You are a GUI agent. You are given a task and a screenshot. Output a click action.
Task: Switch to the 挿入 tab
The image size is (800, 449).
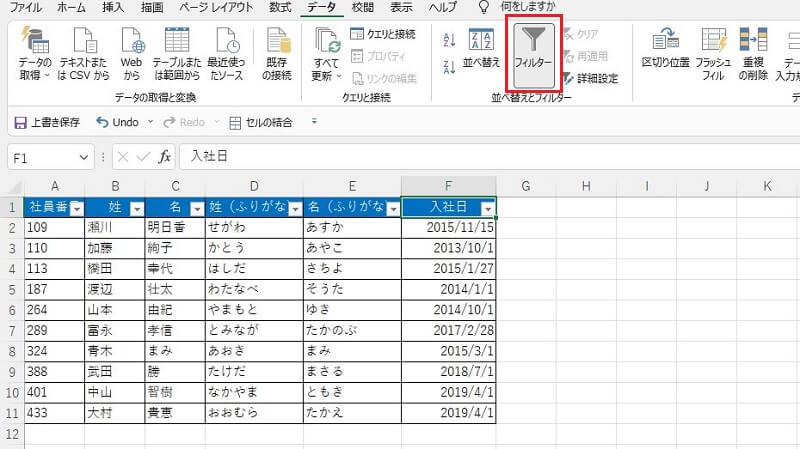click(113, 7)
